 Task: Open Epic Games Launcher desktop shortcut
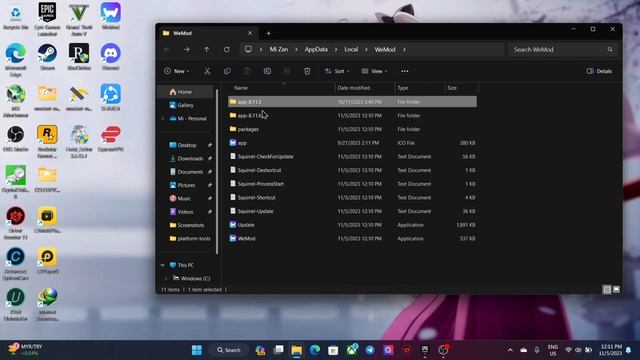coord(47,19)
